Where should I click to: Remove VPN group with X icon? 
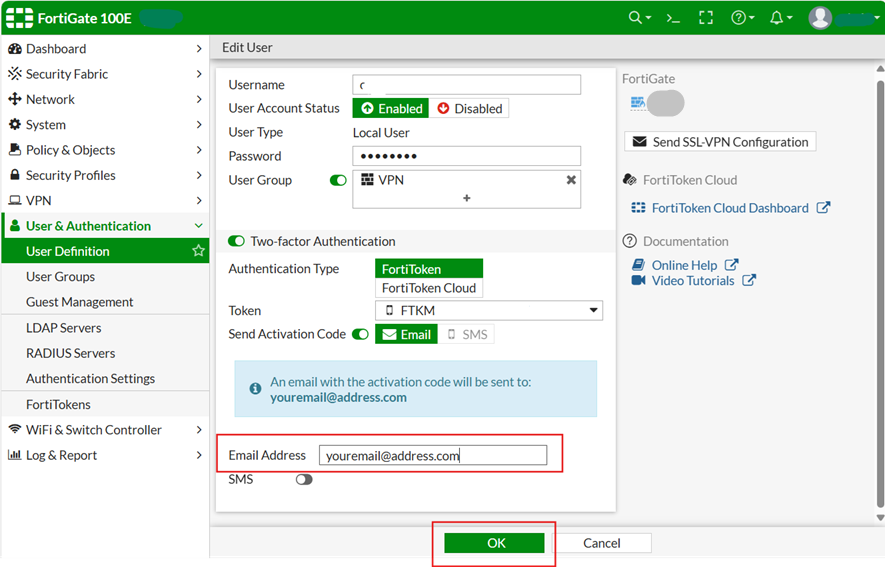pyautogui.click(x=571, y=180)
